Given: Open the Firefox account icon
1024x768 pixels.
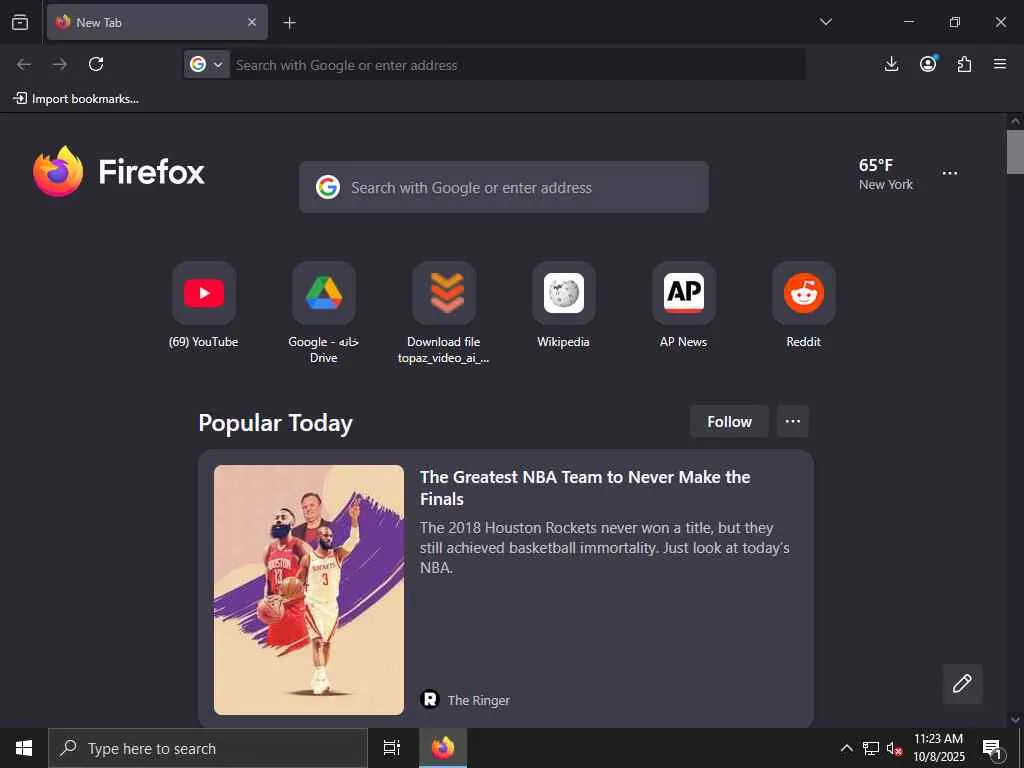Looking at the screenshot, I should (x=928, y=63).
